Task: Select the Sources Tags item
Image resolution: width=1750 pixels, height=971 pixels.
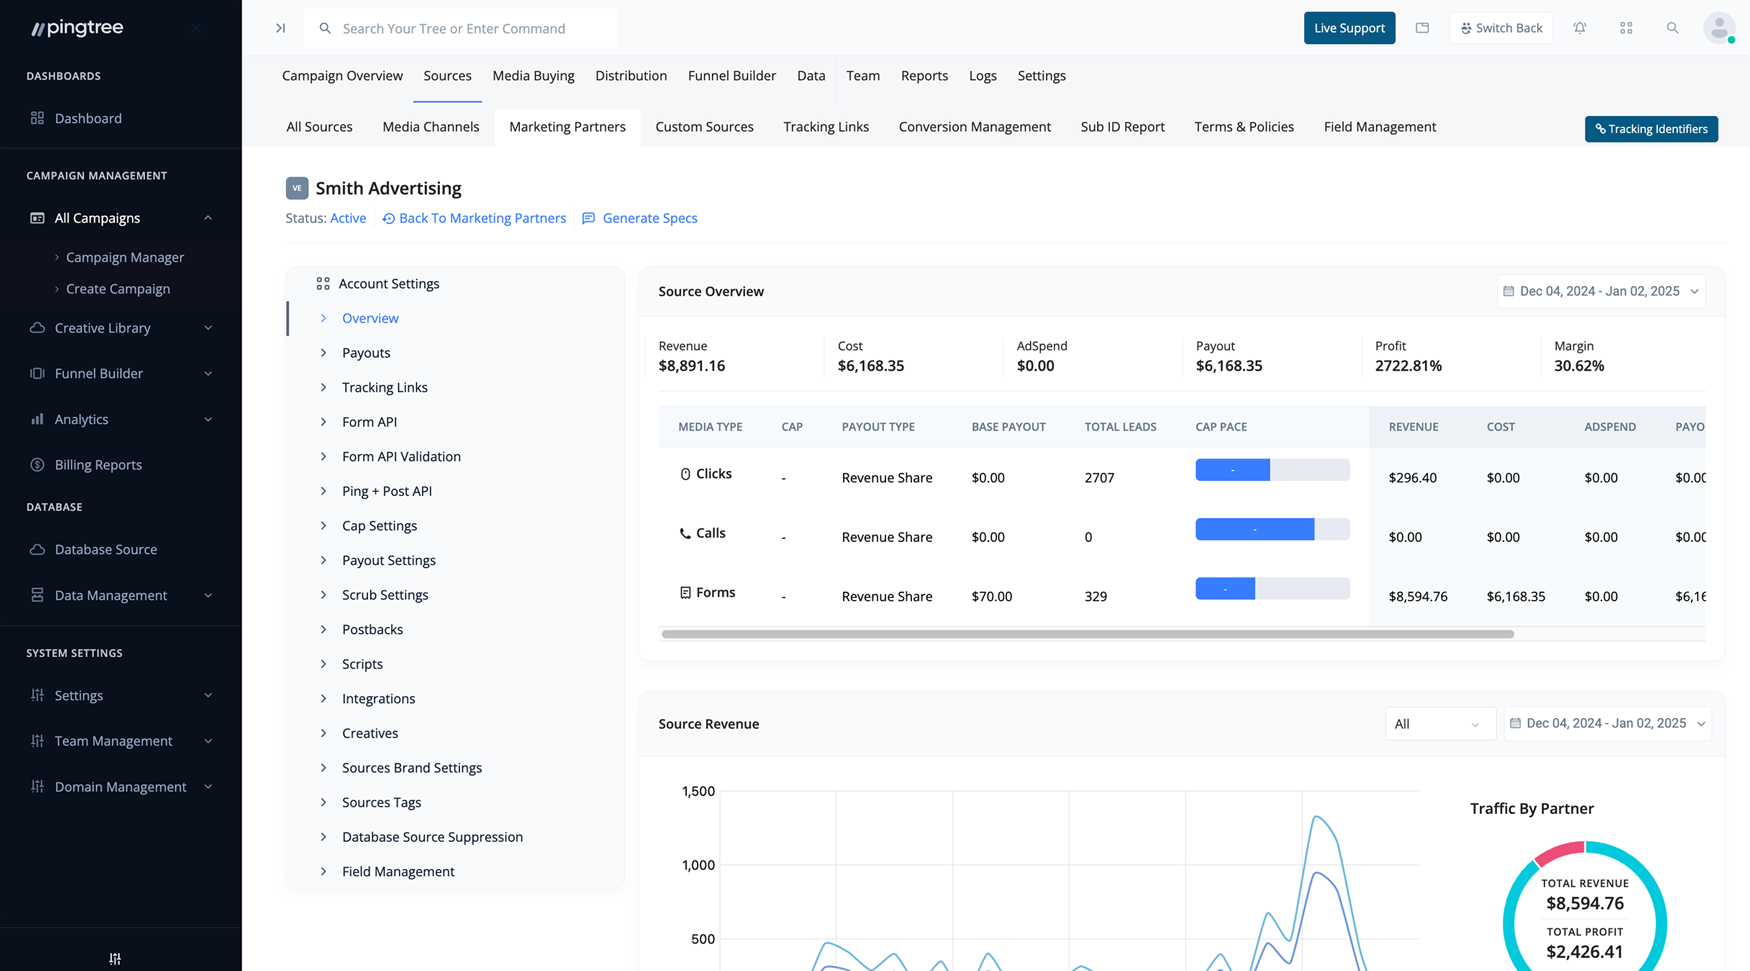Action: pos(381,803)
